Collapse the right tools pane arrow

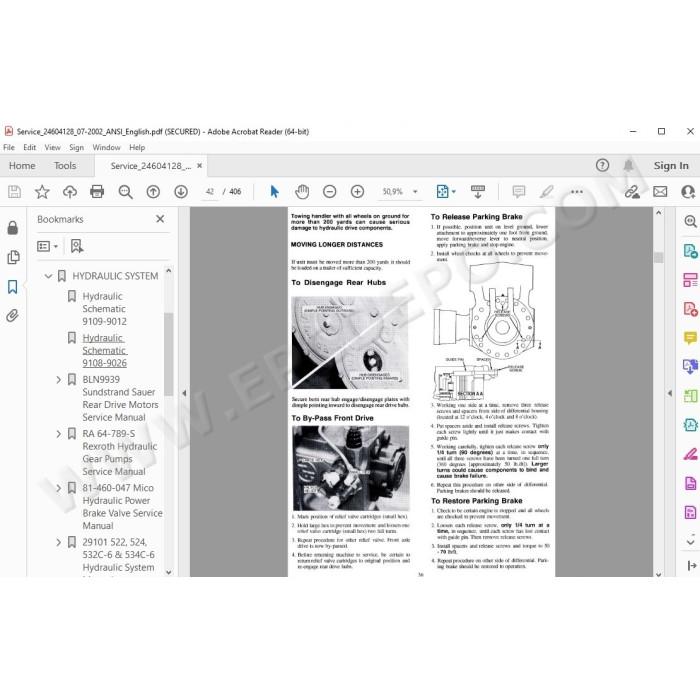pos(670,393)
